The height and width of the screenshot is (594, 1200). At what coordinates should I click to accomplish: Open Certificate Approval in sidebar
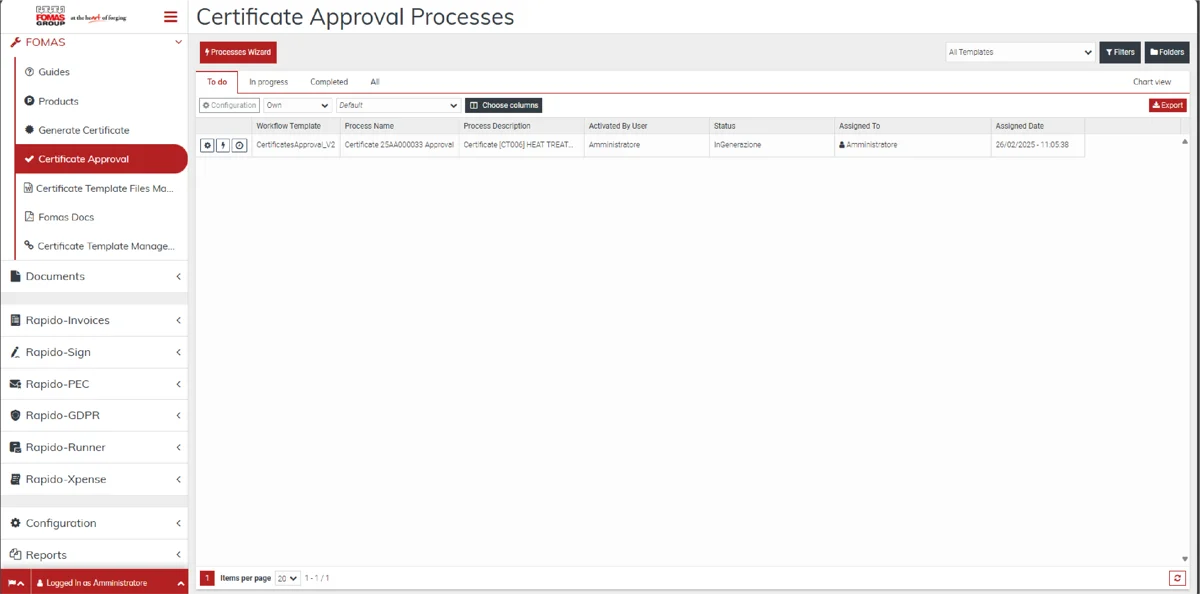click(101, 159)
